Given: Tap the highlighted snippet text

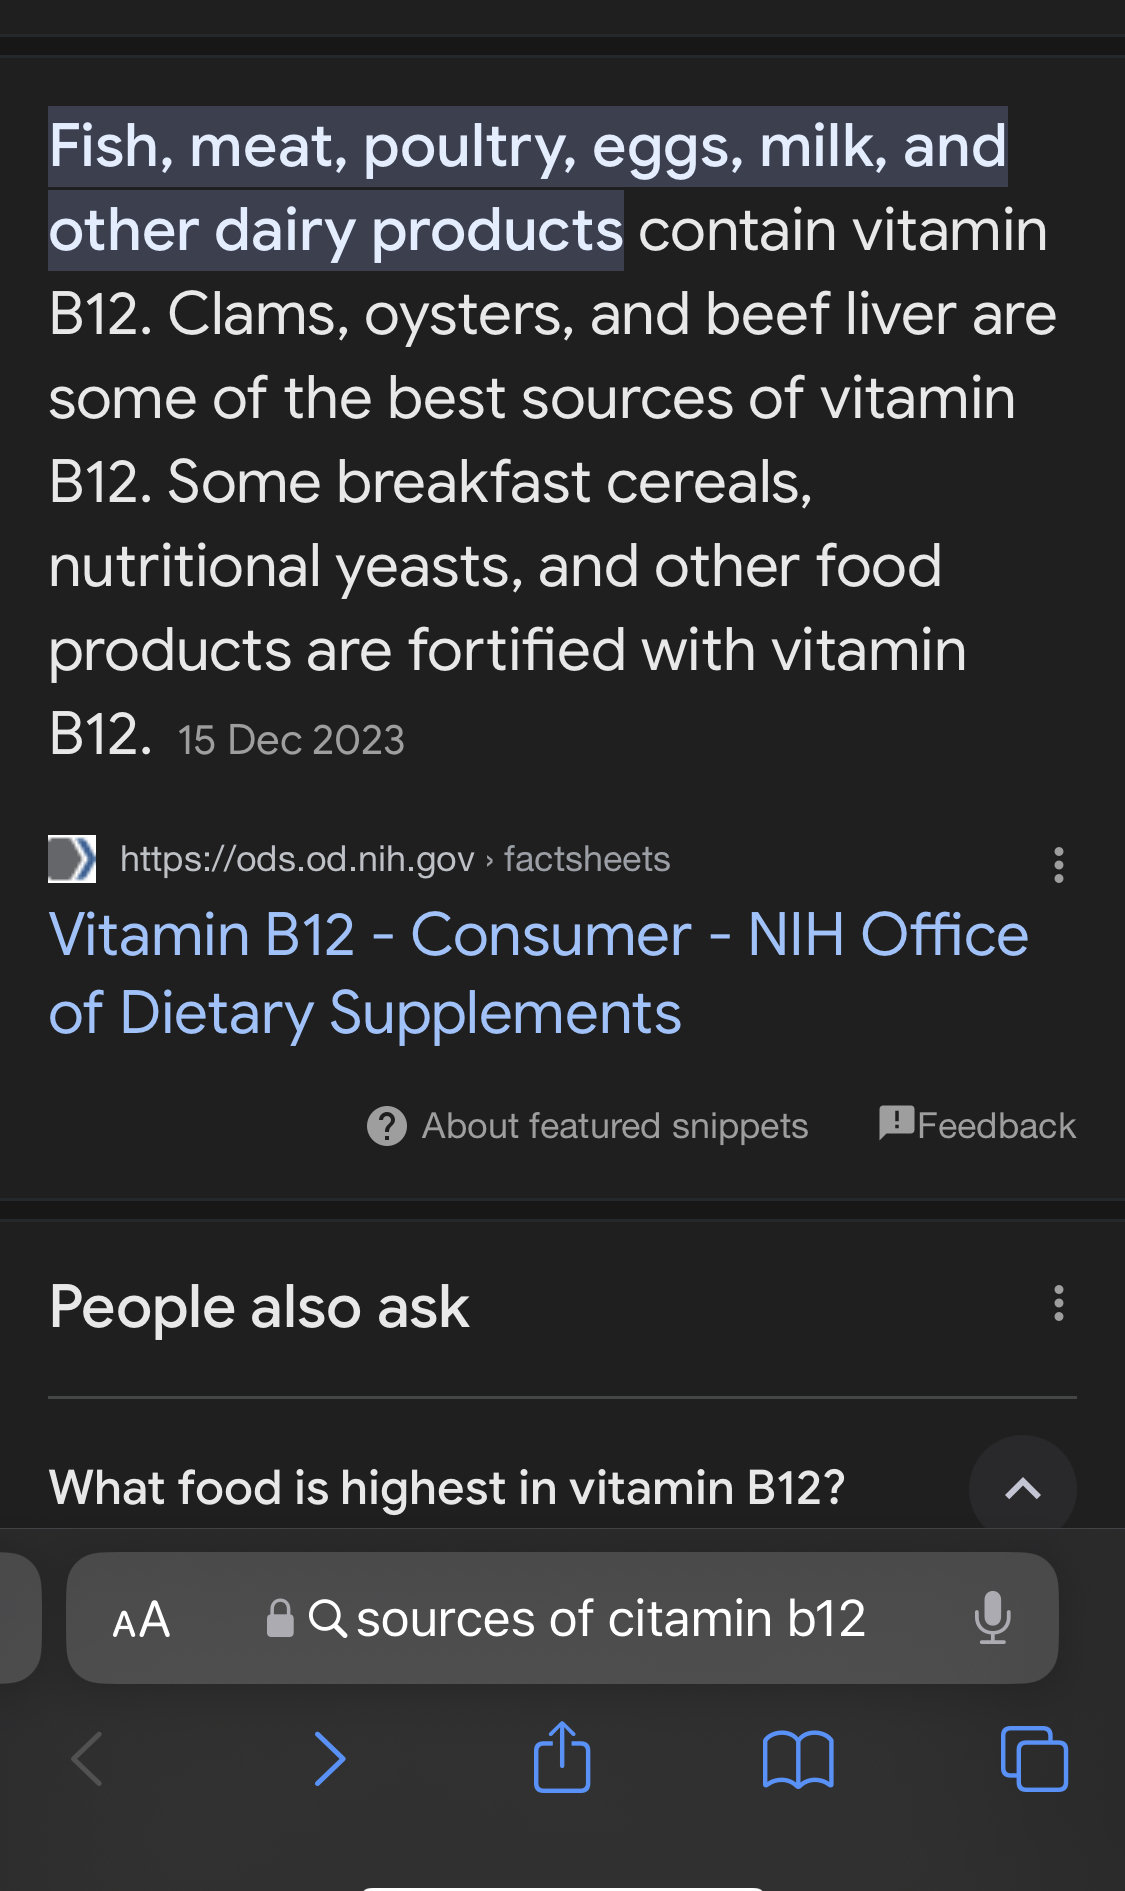Looking at the screenshot, I should (x=528, y=189).
